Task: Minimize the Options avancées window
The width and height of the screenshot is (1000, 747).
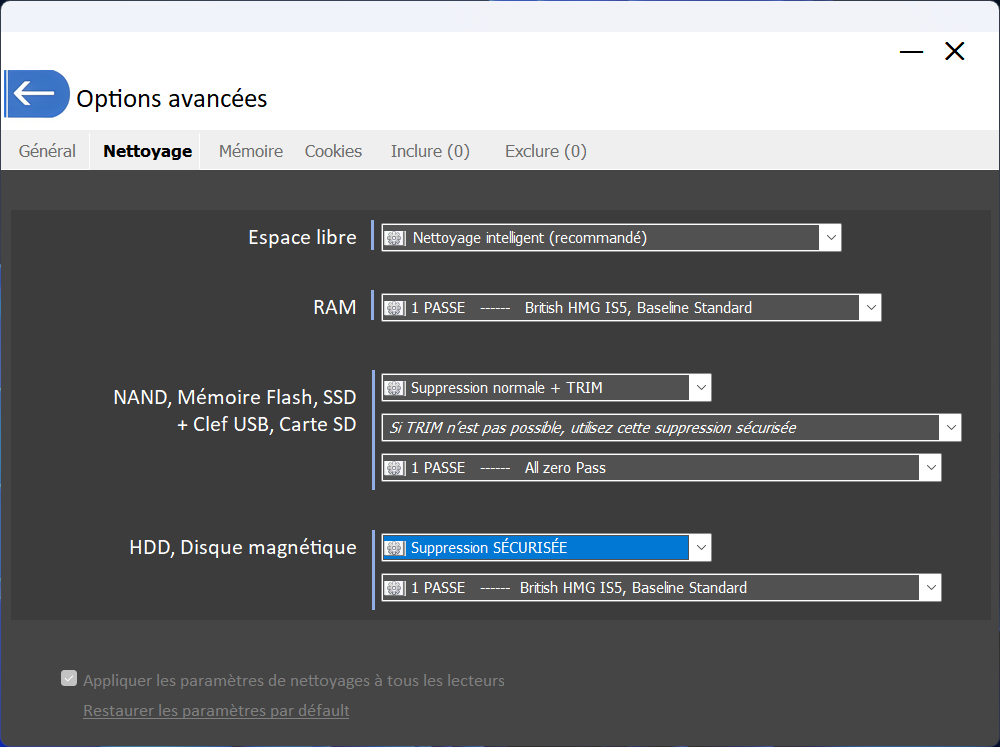Action: tap(911, 52)
